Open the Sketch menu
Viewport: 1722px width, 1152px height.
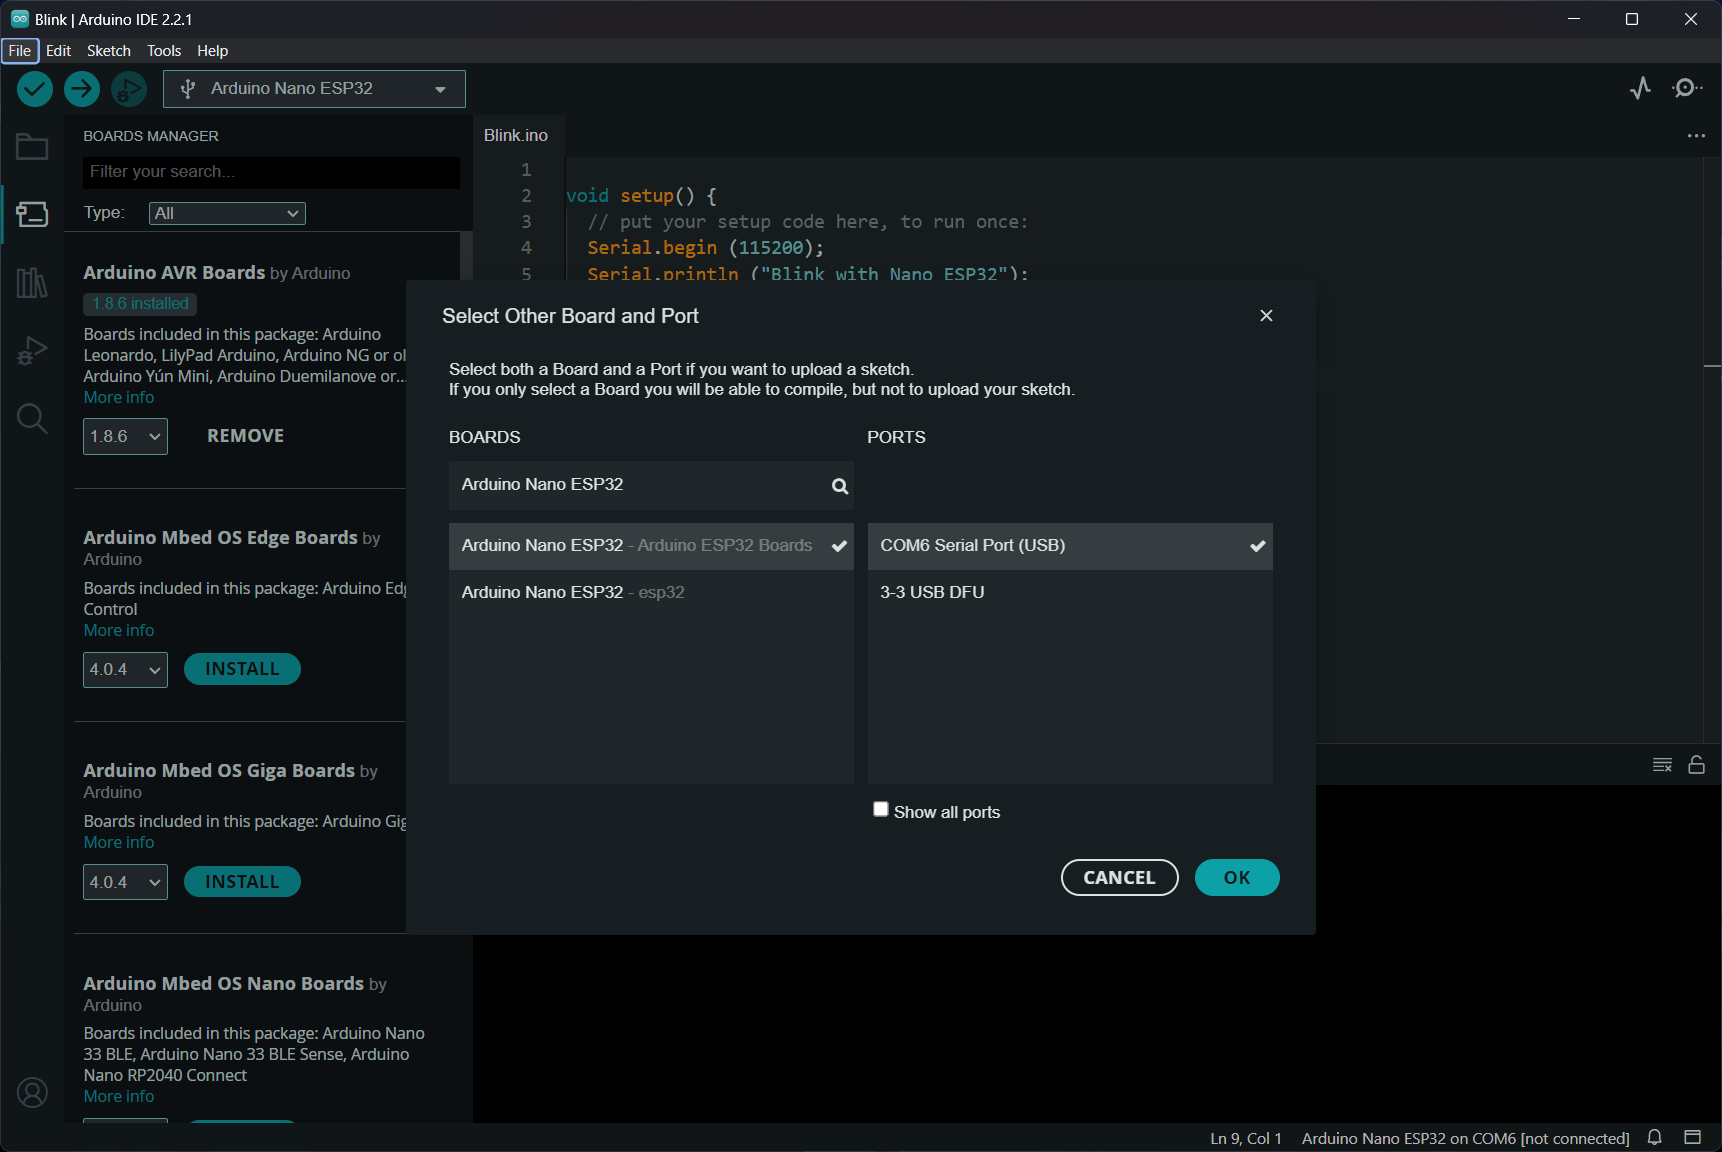pyautogui.click(x=109, y=51)
